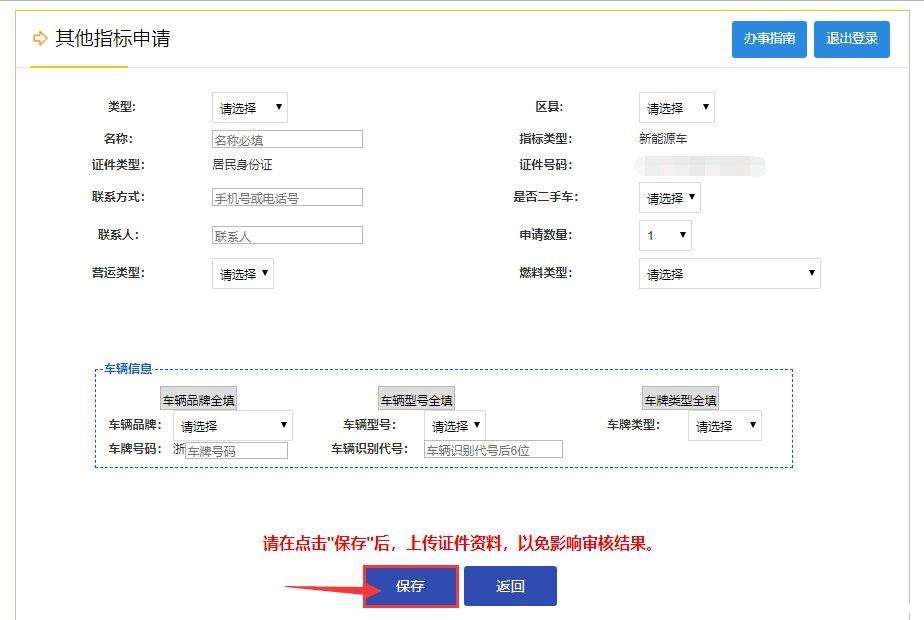Open the 燃料类型 dropdown
Screen dimensions: 924x620
(x=730, y=273)
